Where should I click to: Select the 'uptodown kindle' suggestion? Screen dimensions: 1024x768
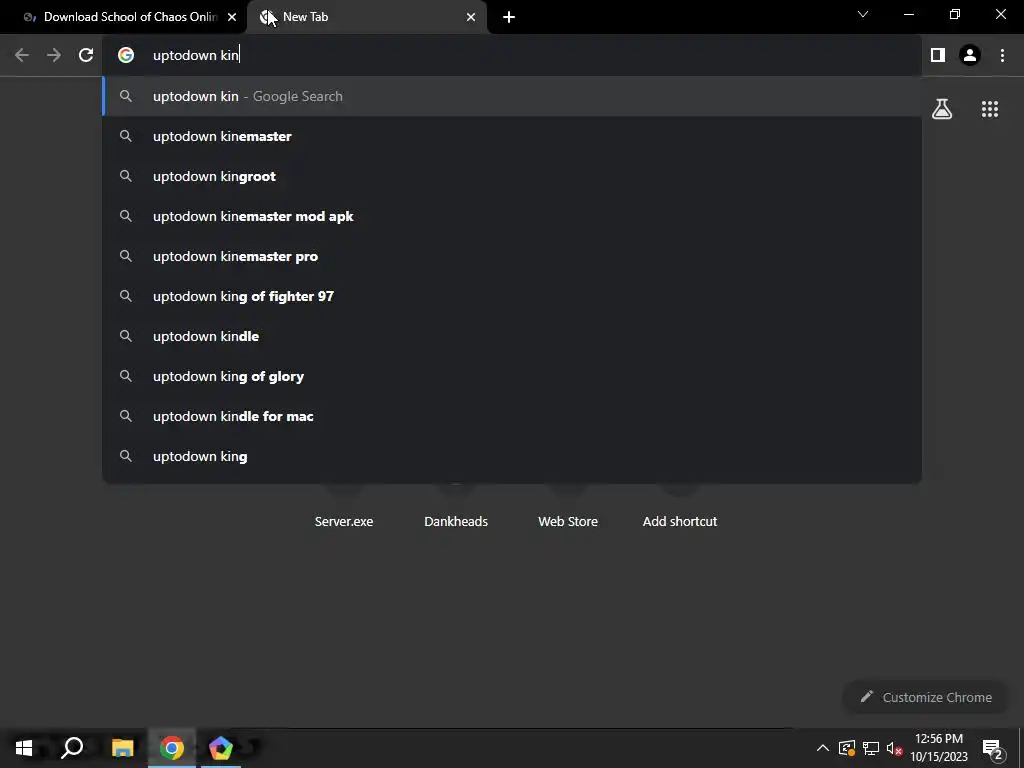[x=512, y=336]
